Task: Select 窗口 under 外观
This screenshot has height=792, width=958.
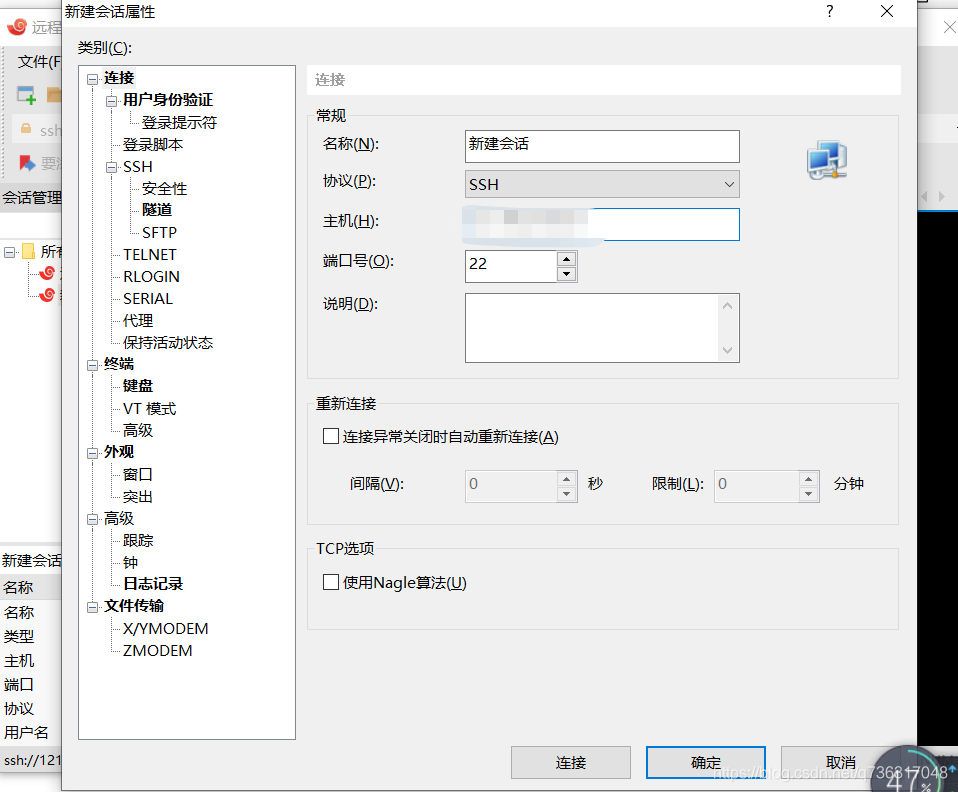Action: click(x=137, y=474)
